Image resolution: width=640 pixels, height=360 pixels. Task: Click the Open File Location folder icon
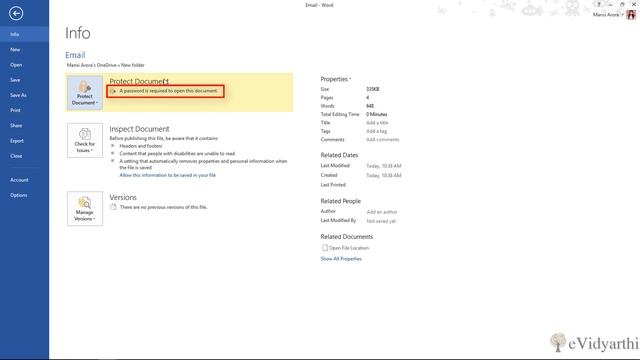325,248
